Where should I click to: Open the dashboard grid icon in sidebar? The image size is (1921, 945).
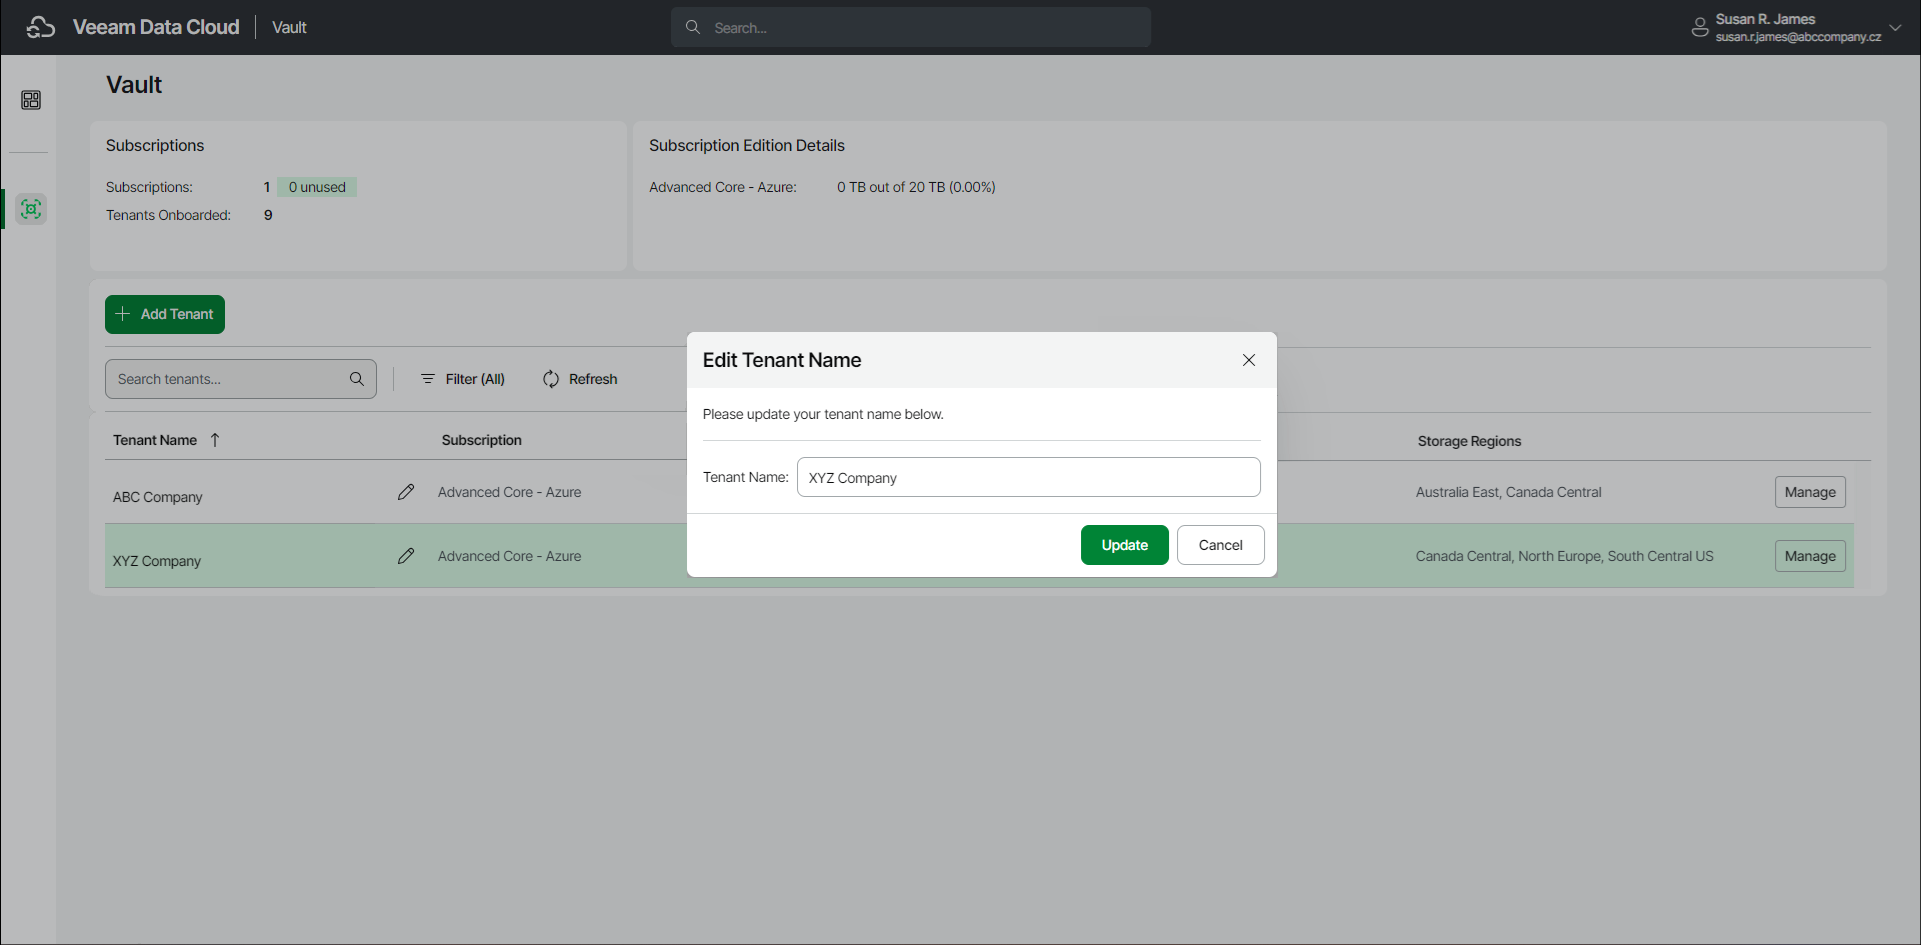[x=31, y=100]
